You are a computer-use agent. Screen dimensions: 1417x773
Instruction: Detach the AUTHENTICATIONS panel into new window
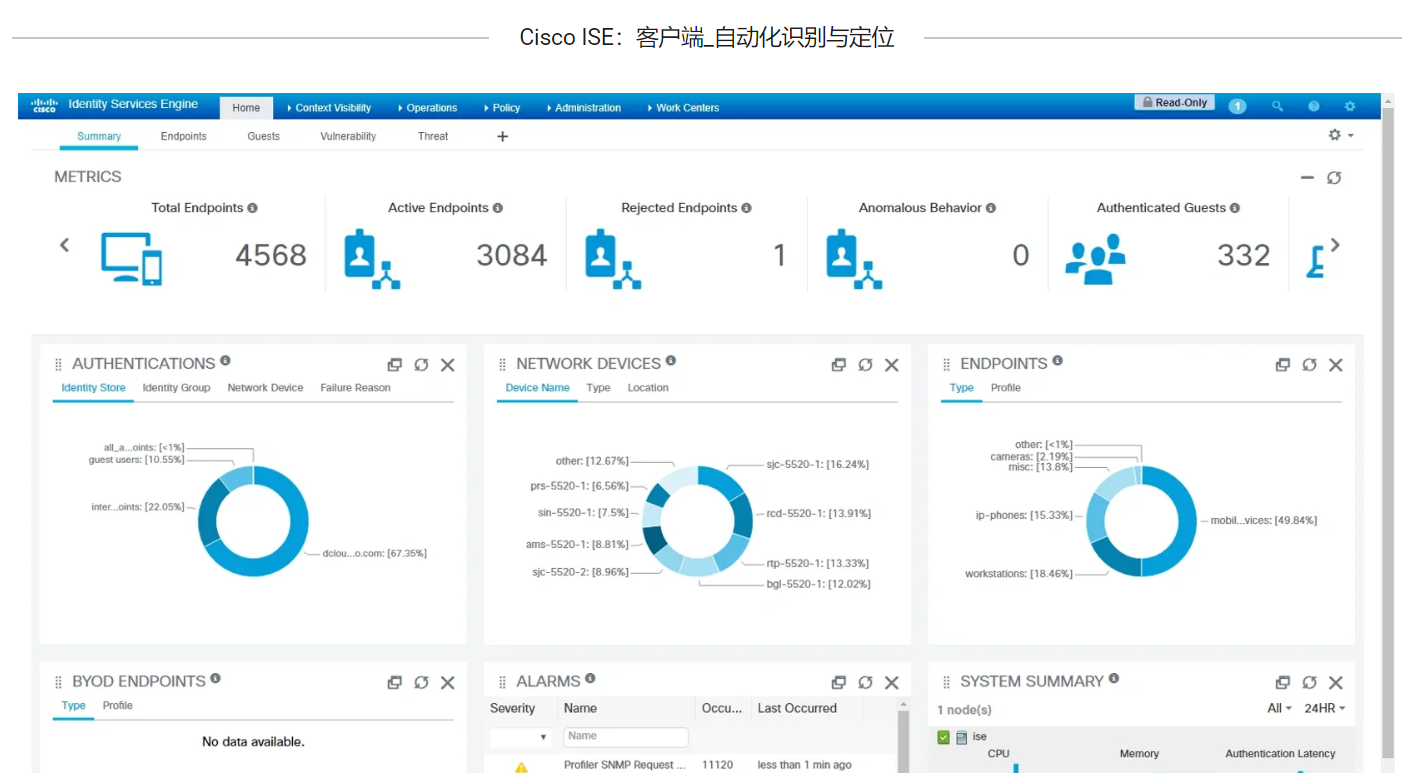[395, 365]
